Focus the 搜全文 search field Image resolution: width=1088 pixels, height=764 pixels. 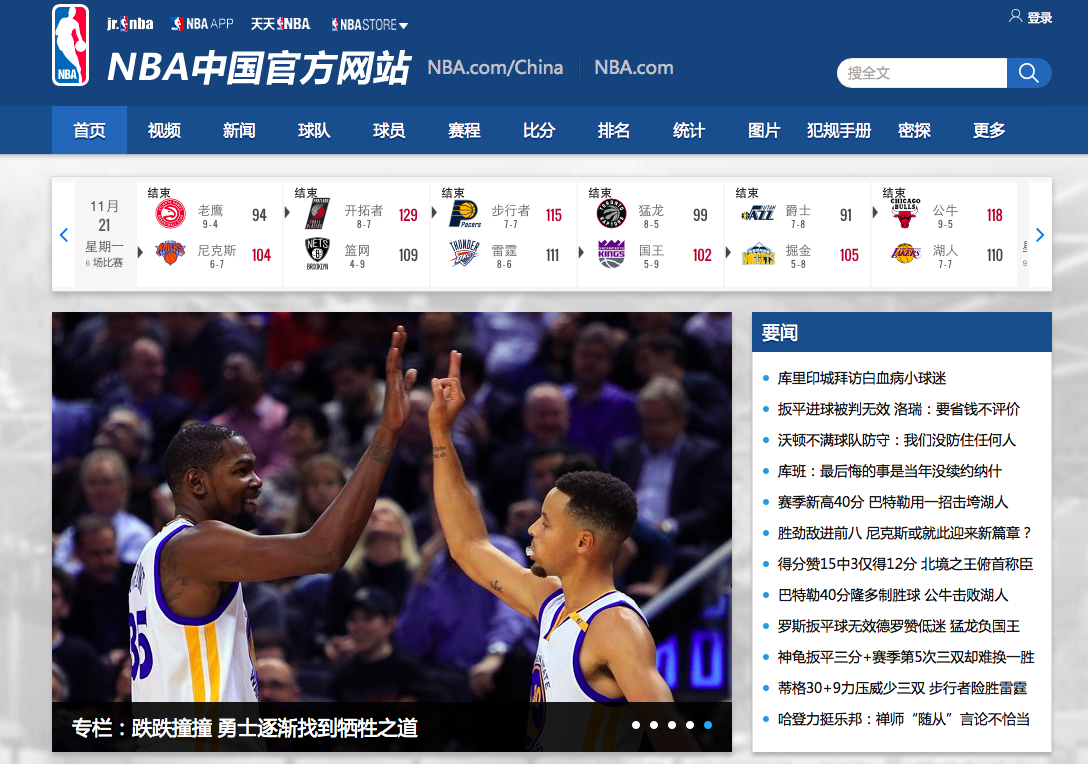922,73
